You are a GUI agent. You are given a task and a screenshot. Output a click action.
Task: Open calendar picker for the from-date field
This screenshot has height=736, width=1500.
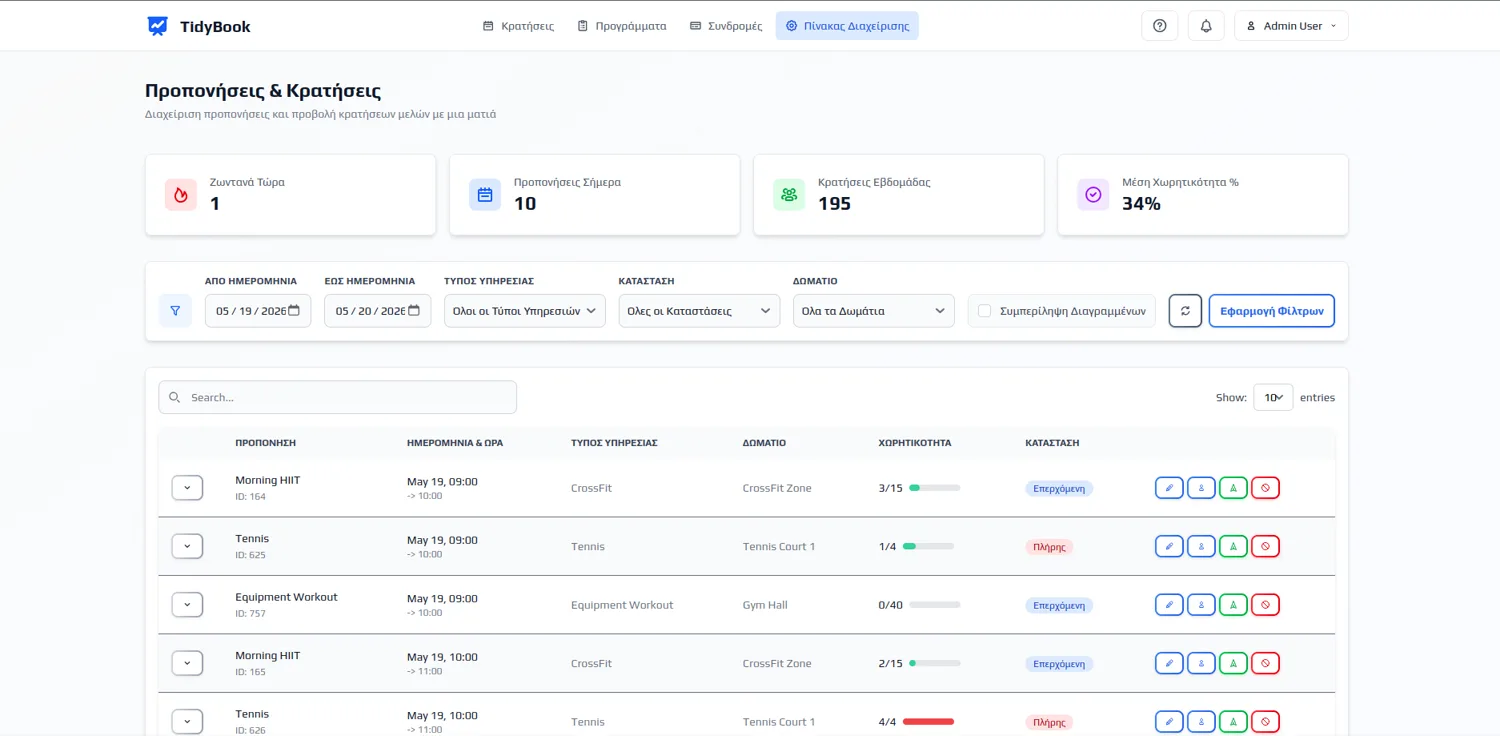point(294,310)
